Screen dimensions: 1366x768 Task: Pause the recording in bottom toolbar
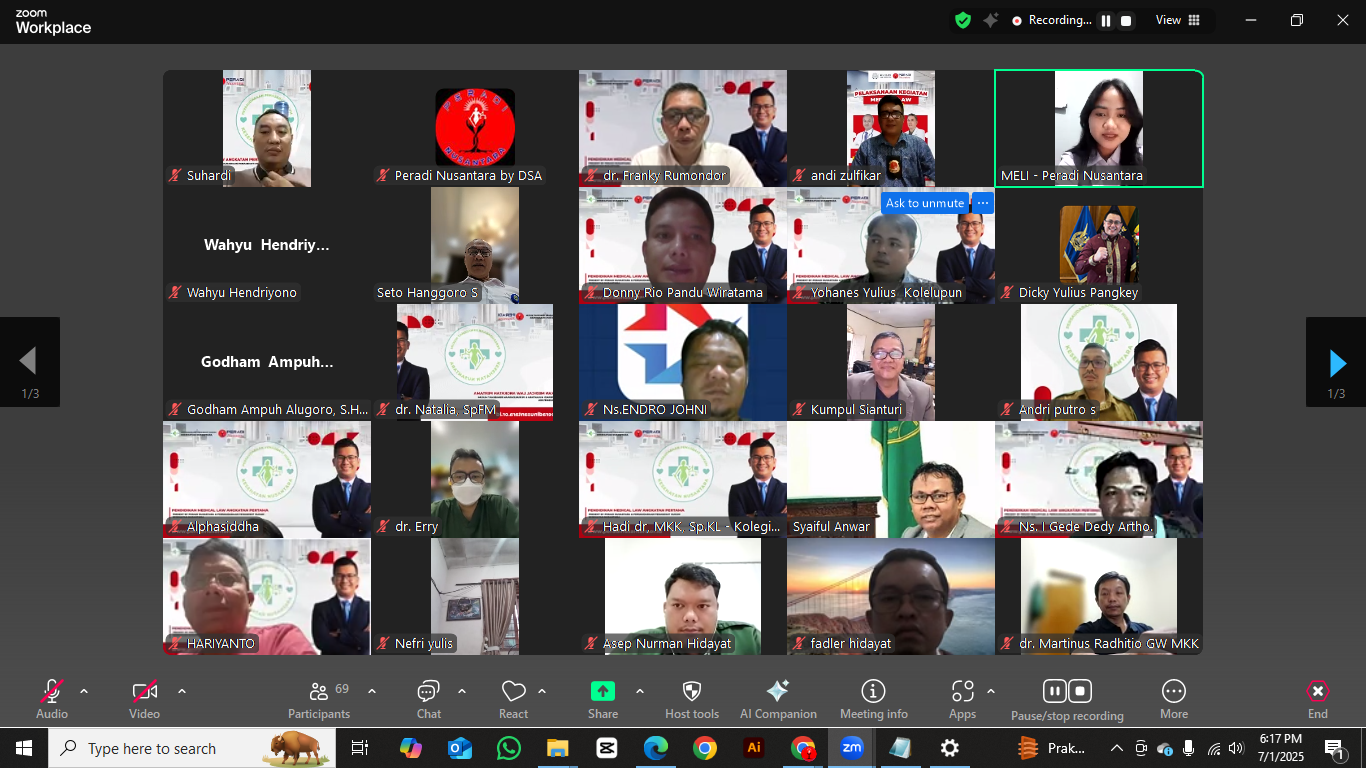(x=1054, y=691)
